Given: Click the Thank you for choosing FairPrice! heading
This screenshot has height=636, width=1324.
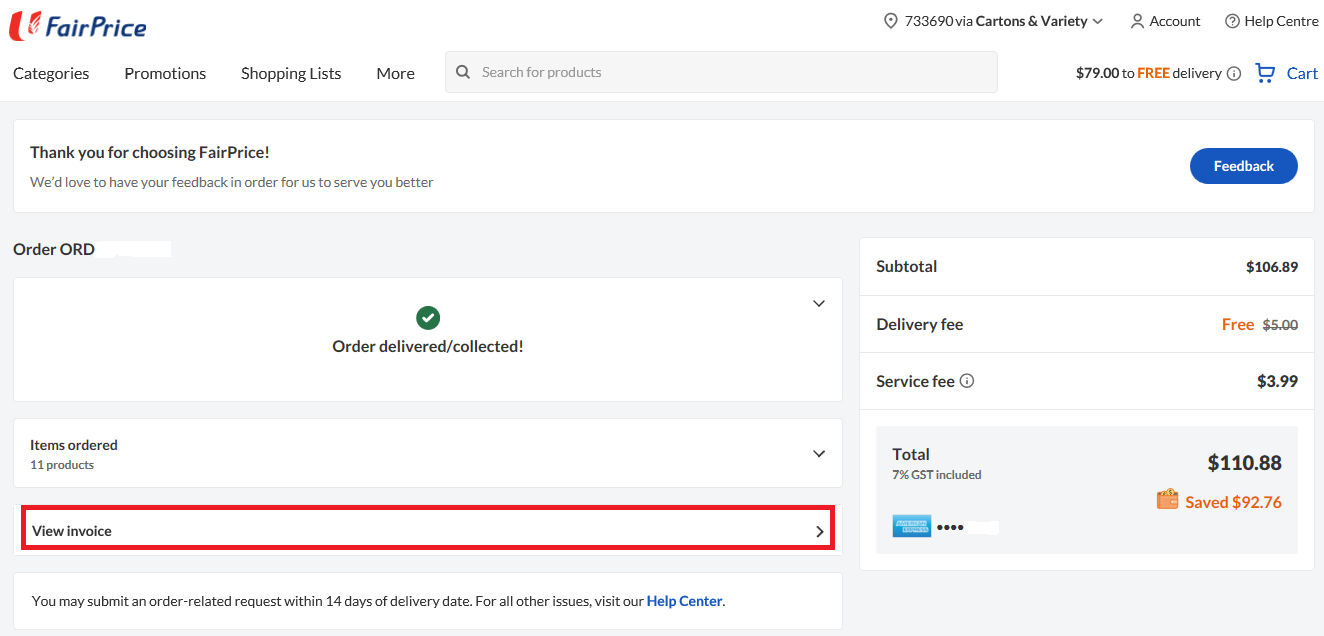Looking at the screenshot, I should point(150,152).
